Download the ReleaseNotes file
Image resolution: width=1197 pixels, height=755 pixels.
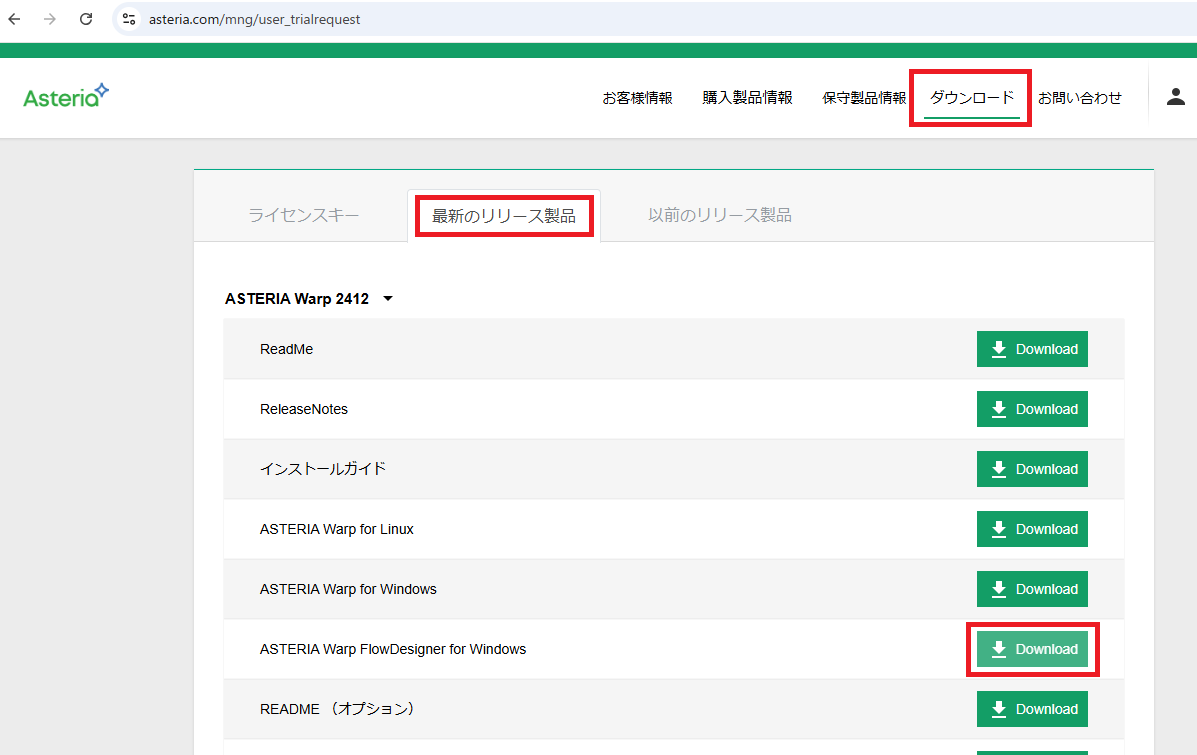coord(1032,409)
